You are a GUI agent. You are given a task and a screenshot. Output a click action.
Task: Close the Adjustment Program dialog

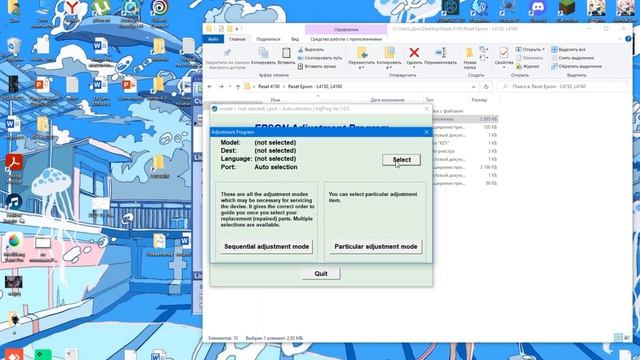tap(427, 132)
